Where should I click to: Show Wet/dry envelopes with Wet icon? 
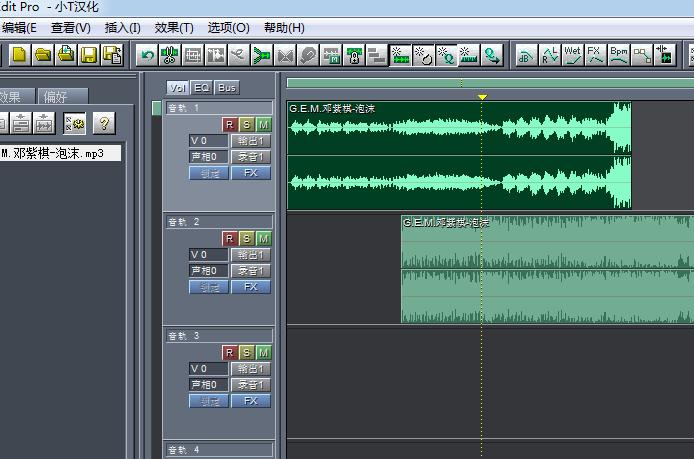(x=573, y=55)
